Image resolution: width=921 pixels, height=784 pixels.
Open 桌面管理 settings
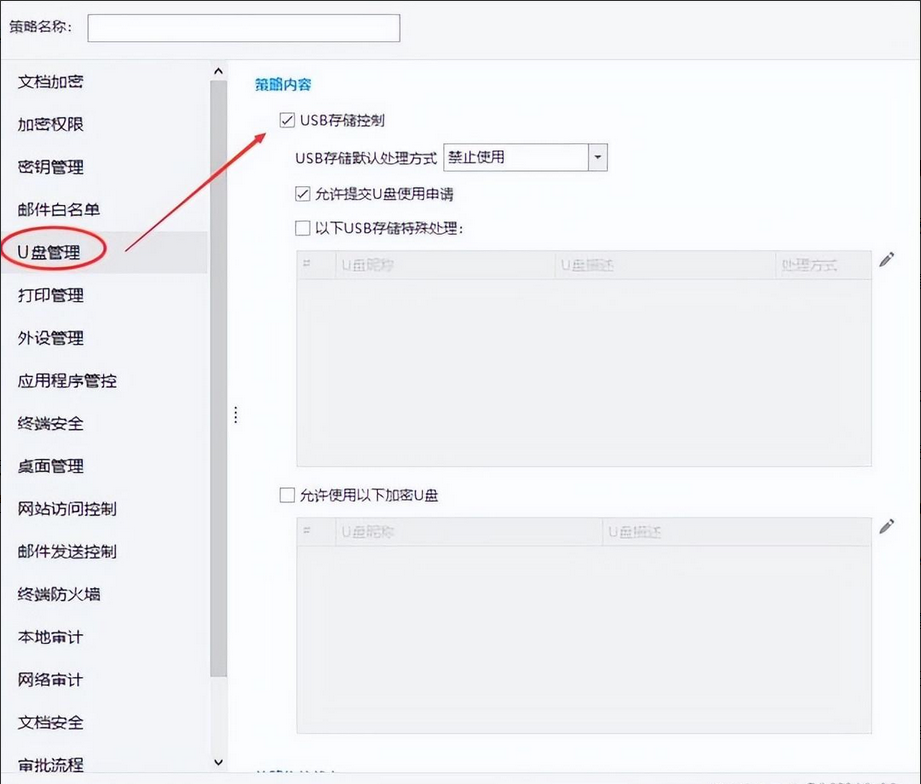click(51, 466)
